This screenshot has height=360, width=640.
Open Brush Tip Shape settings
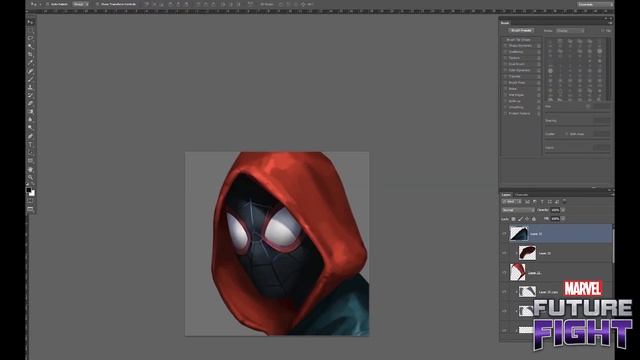tap(519, 40)
